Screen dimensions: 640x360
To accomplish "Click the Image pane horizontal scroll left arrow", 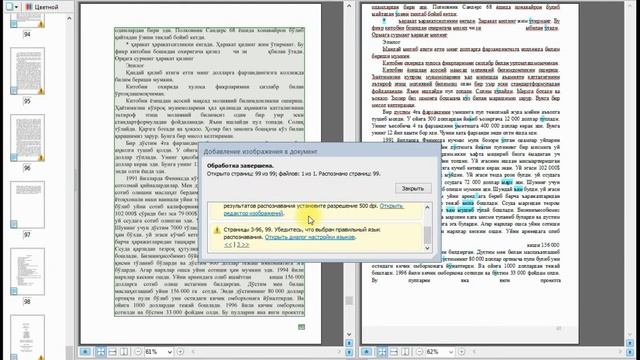I will click(193, 351).
